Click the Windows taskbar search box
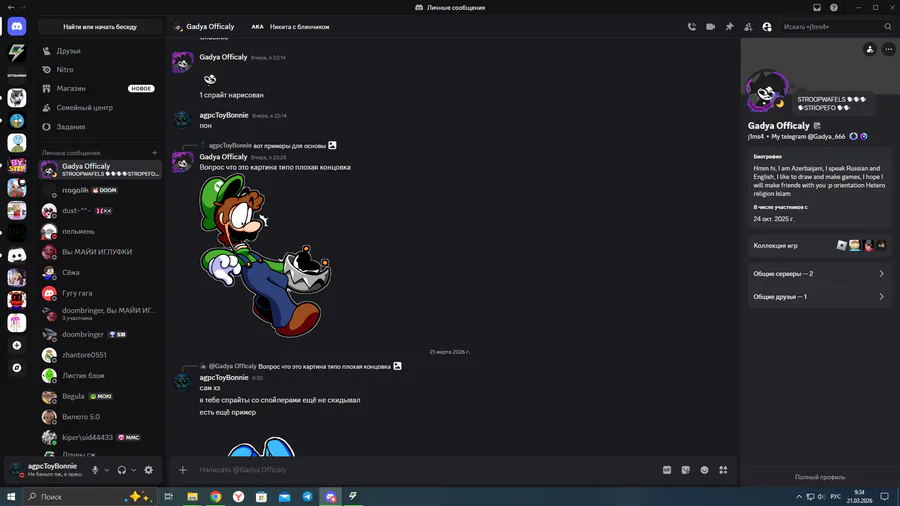The height and width of the screenshot is (506, 900). click(90, 496)
